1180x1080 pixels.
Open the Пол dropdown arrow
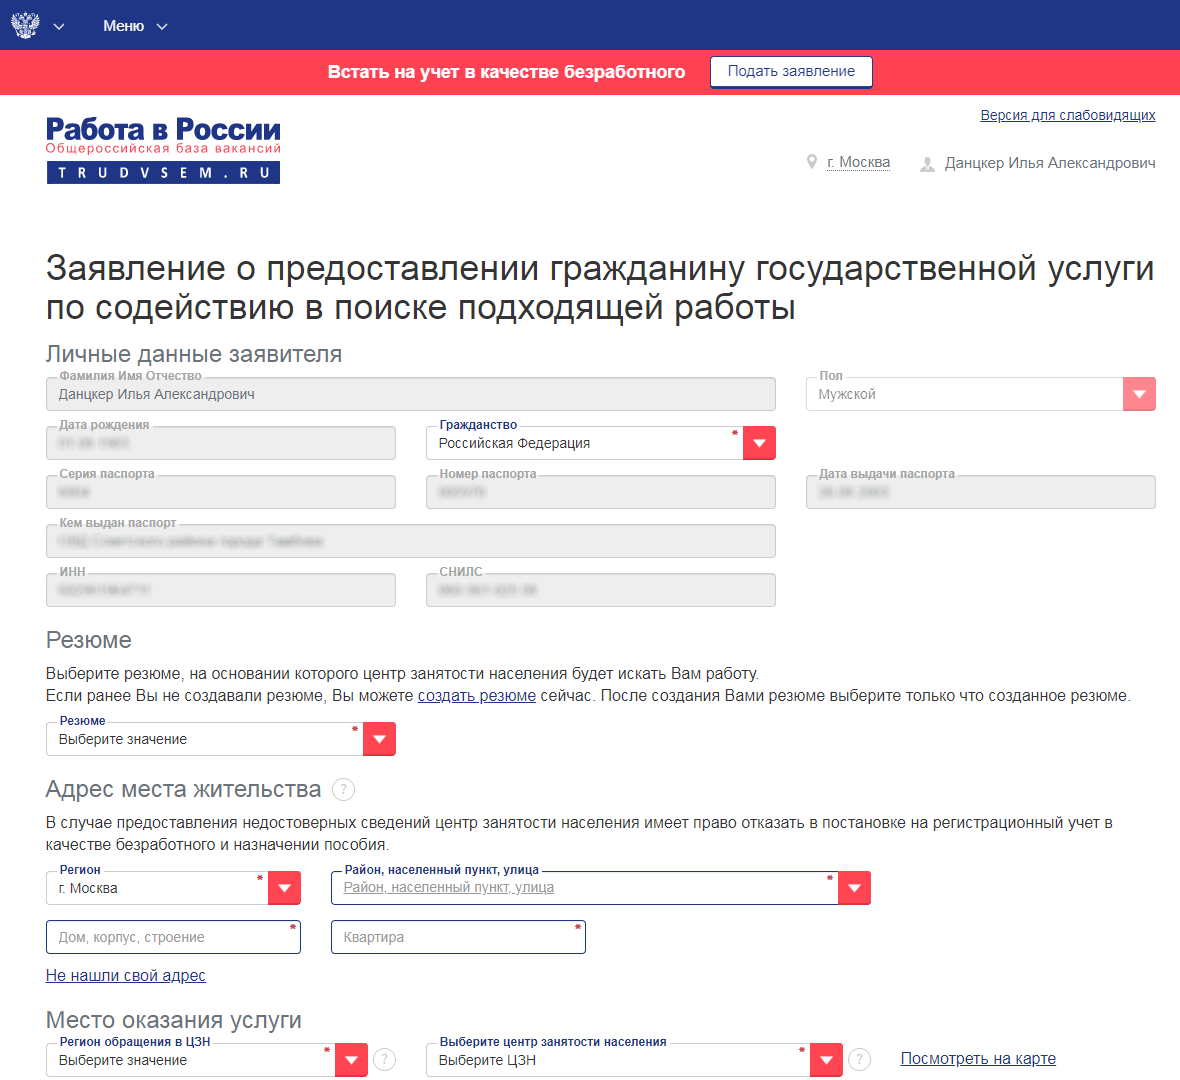point(1139,394)
